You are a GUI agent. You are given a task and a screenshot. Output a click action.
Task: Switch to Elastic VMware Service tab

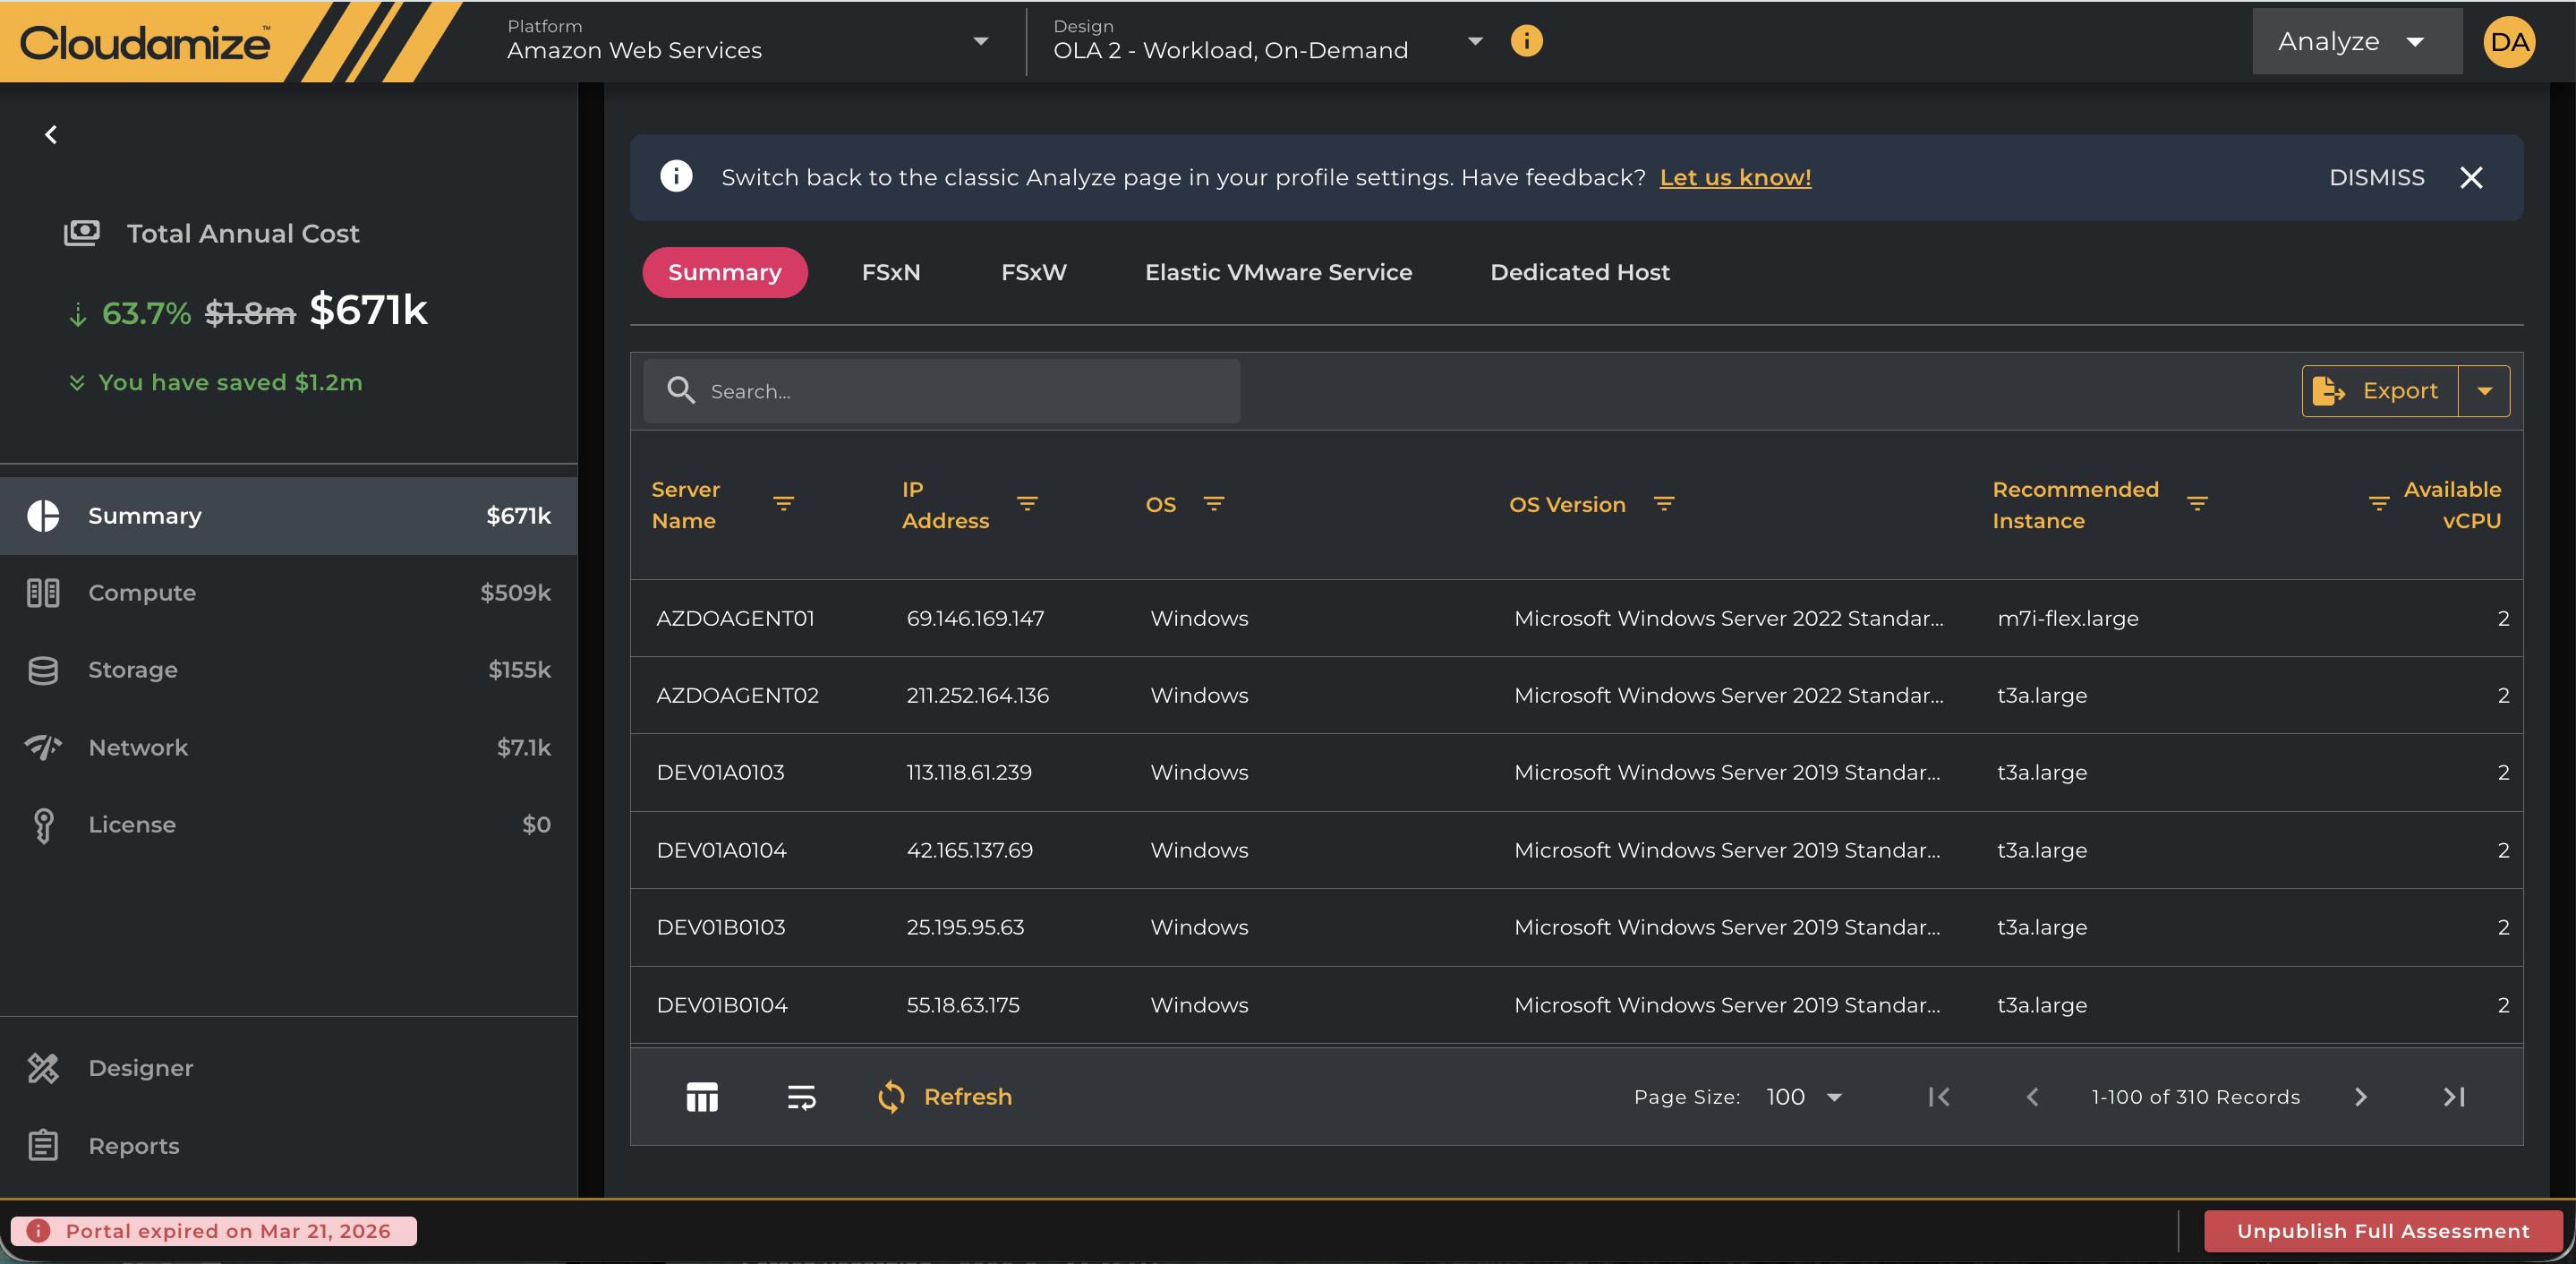tap(1278, 272)
